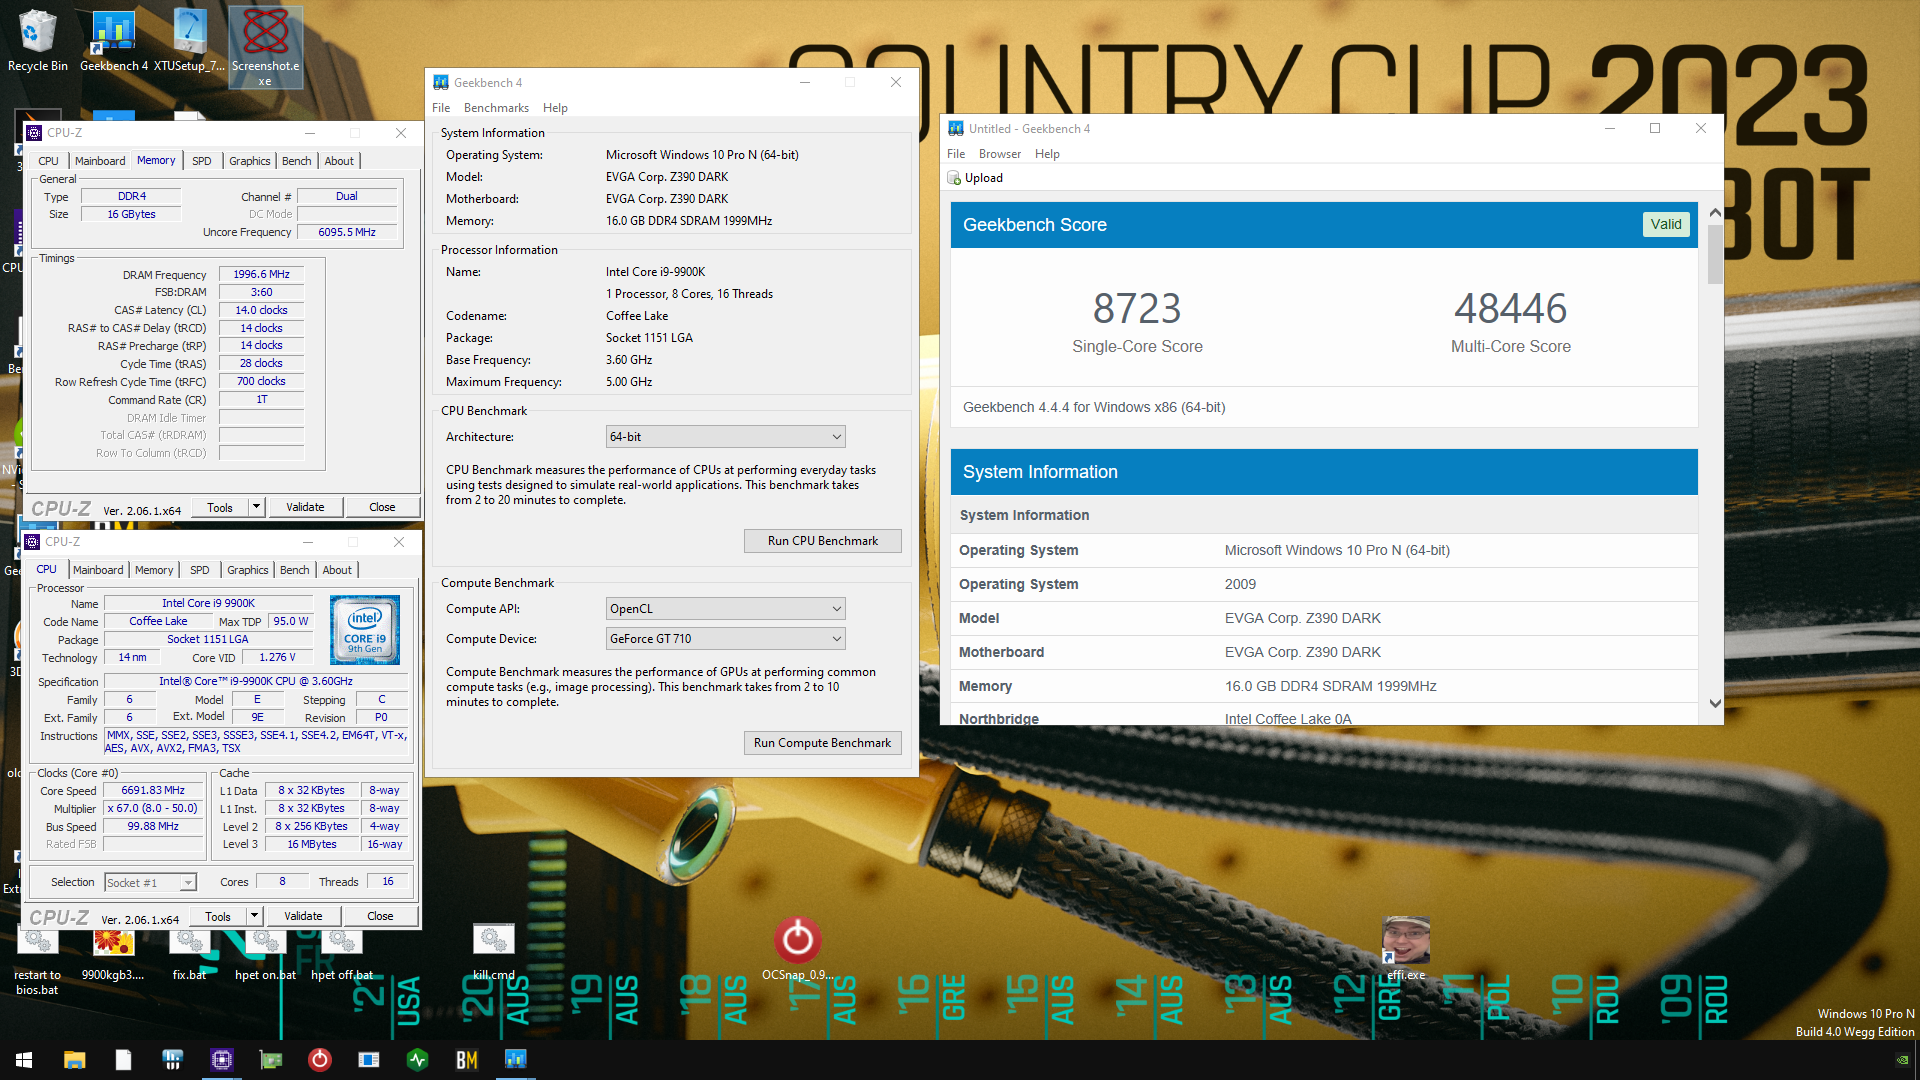The image size is (1920, 1080).
Task: Expand Tools arrow in CPU-Z Memory window
Action: coord(256,507)
